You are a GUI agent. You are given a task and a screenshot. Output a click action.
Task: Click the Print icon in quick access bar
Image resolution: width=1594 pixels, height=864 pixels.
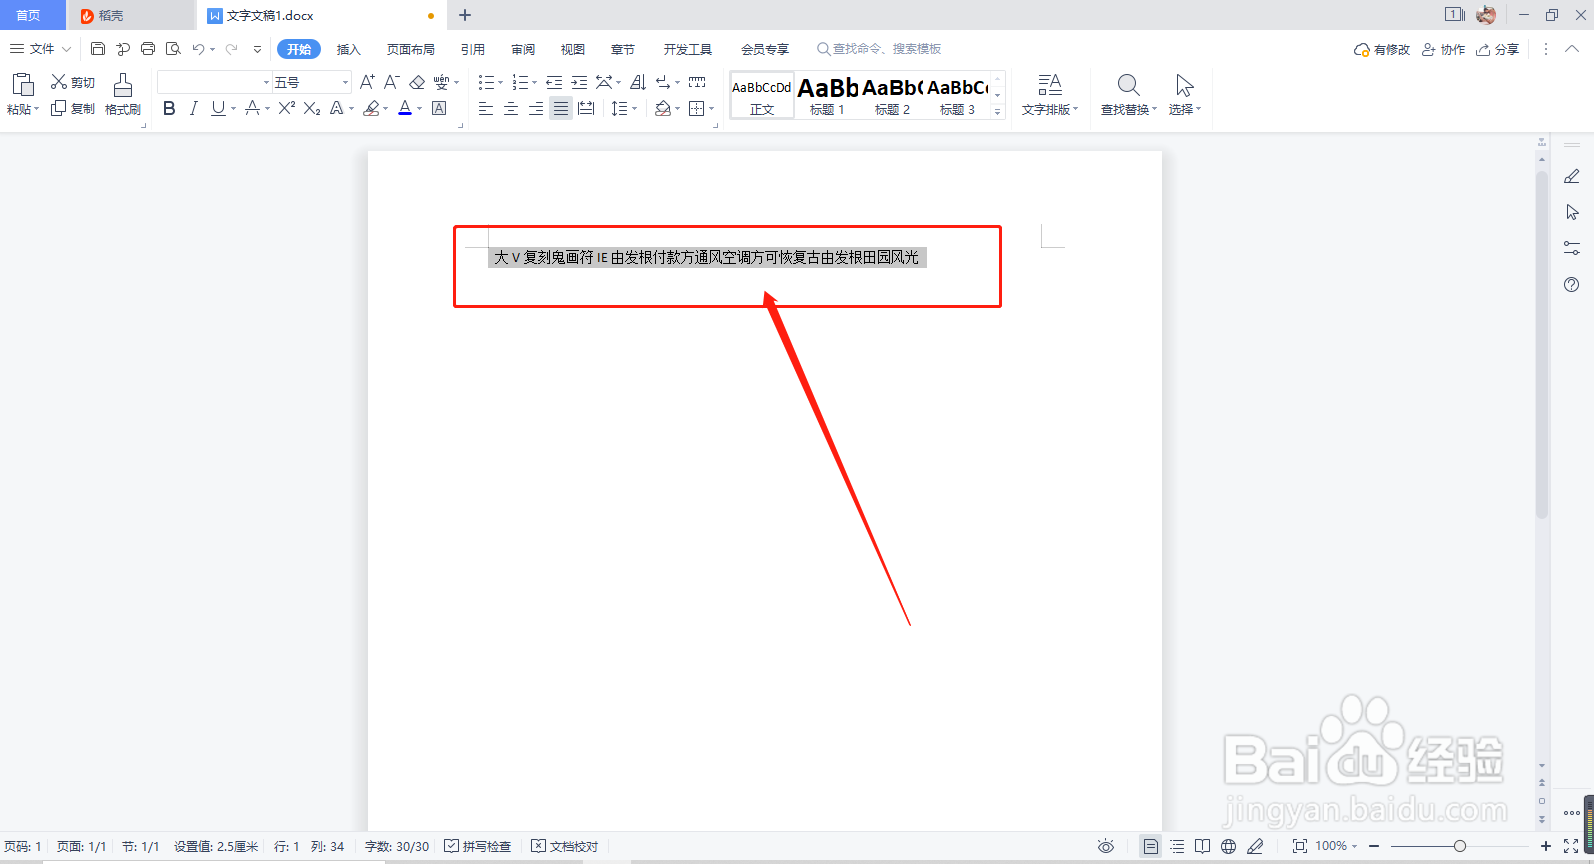pos(148,49)
